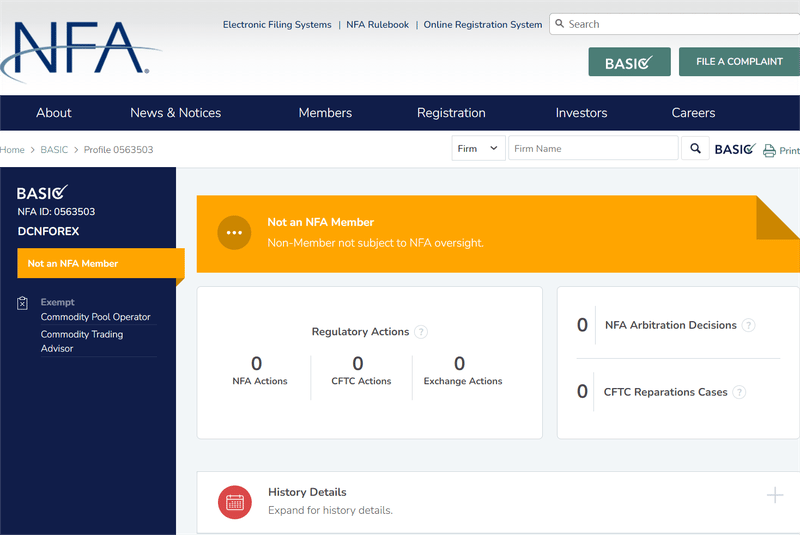Click the firm search magnifier button
Image resolution: width=800 pixels, height=535 pixels.
point(695,148)
